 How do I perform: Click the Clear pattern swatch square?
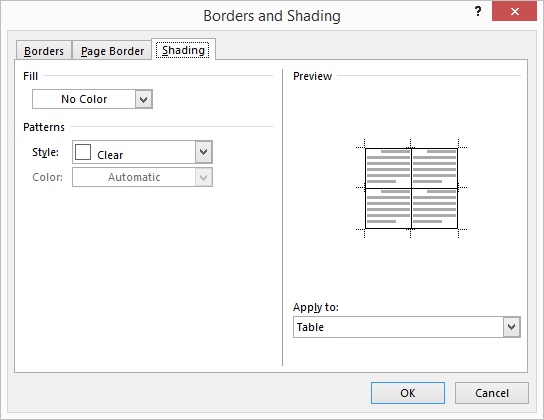pos(83,152)
